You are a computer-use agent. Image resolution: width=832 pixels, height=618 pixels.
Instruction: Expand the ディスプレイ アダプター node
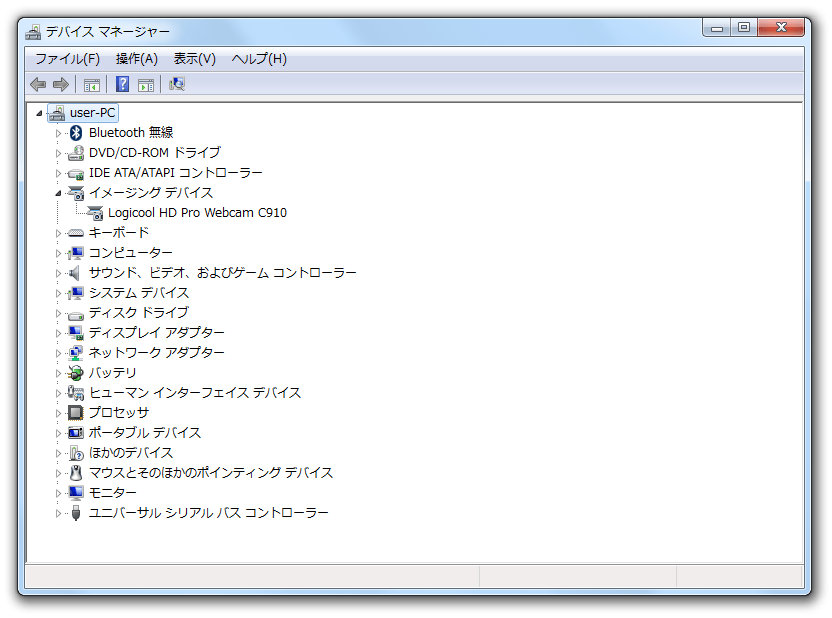[x=58, y=334]
